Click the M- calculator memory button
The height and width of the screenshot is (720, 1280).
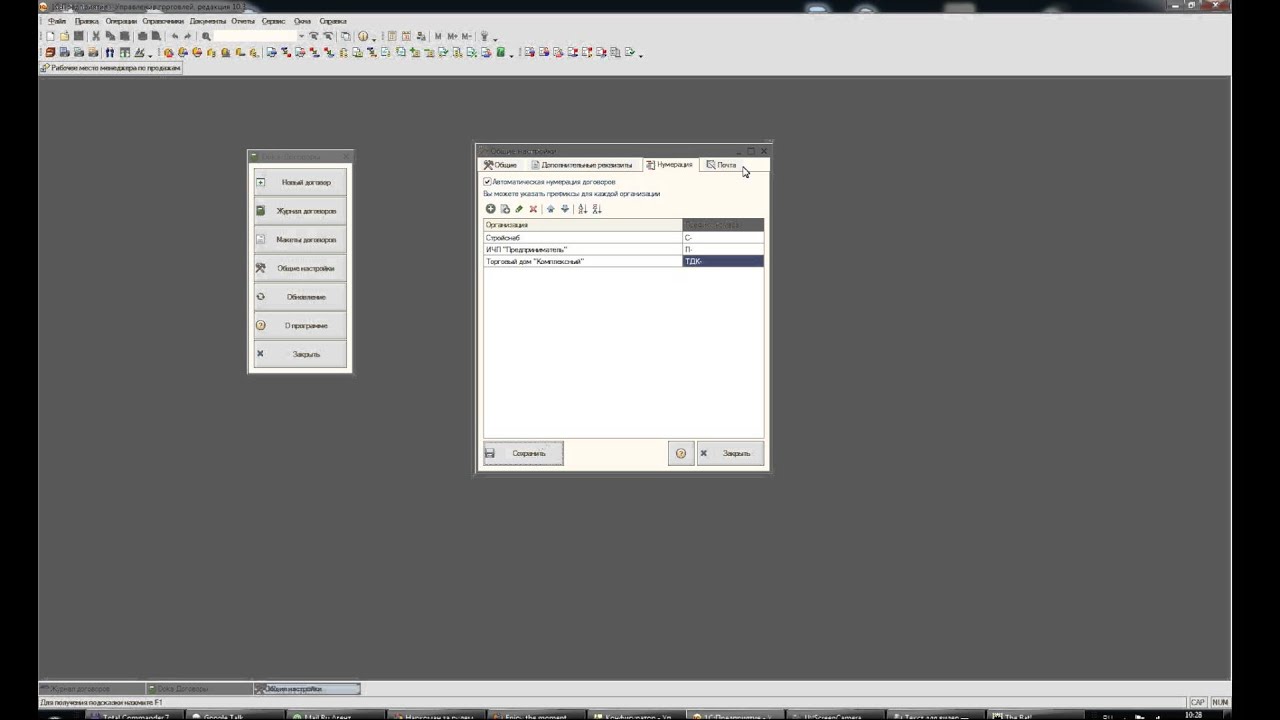[x=467, y=36]
